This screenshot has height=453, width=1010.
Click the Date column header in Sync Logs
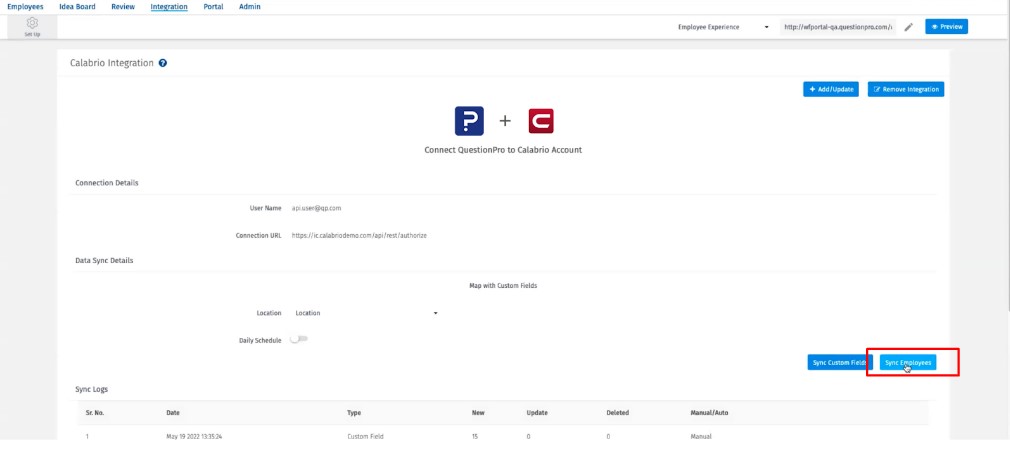(x=173, y=412)
